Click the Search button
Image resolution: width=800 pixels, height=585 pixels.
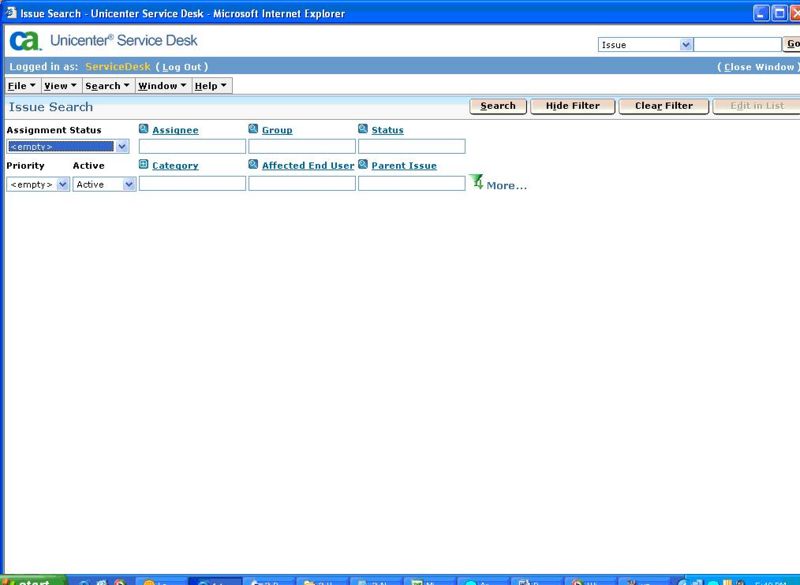pos(497,105)
